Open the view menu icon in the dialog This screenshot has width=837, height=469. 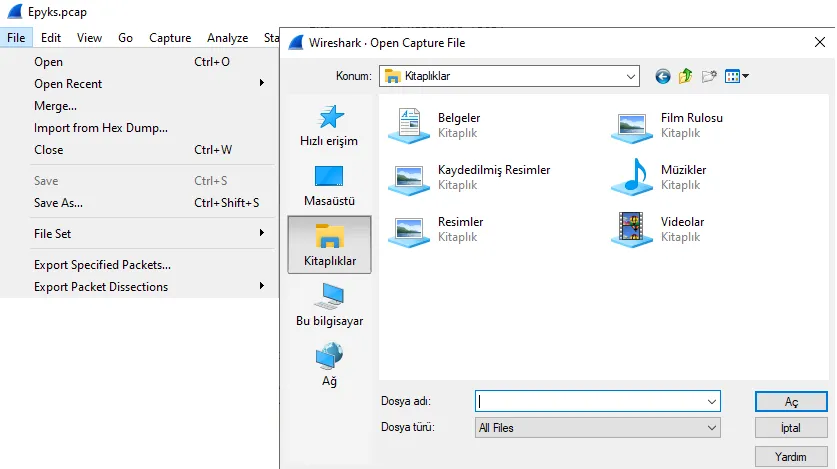737,76
